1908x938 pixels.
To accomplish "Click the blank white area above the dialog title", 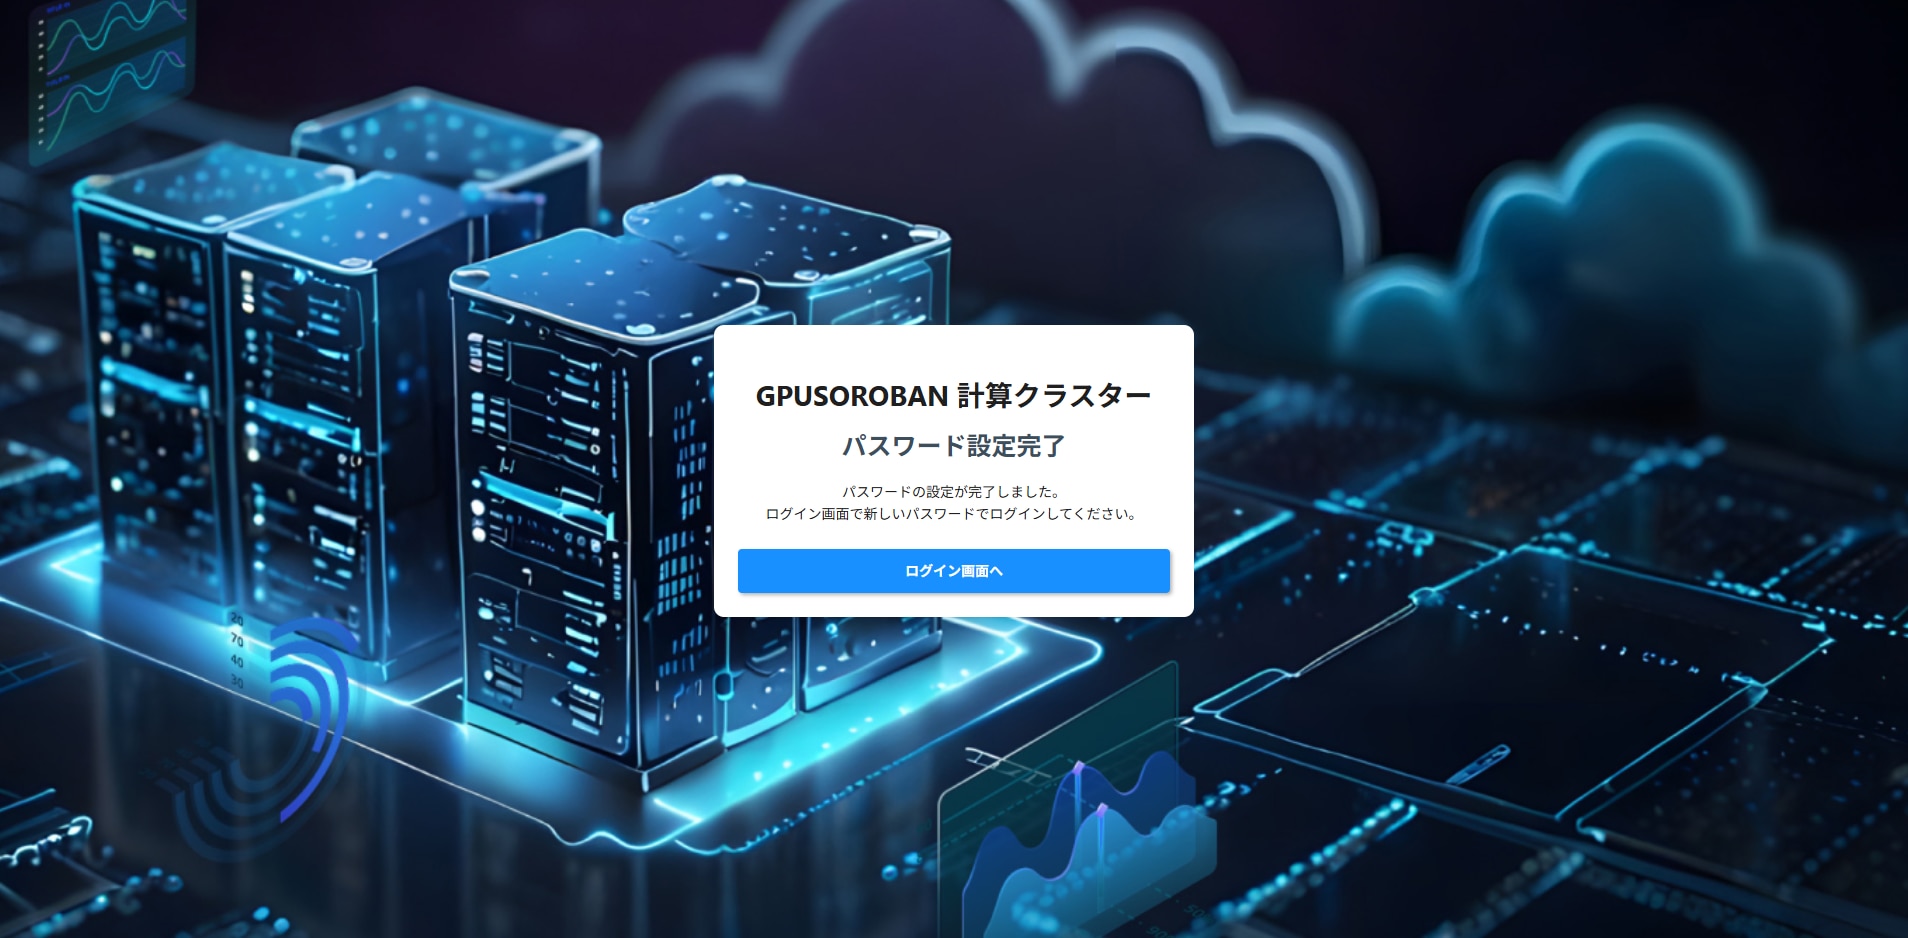I will (953, 352).
